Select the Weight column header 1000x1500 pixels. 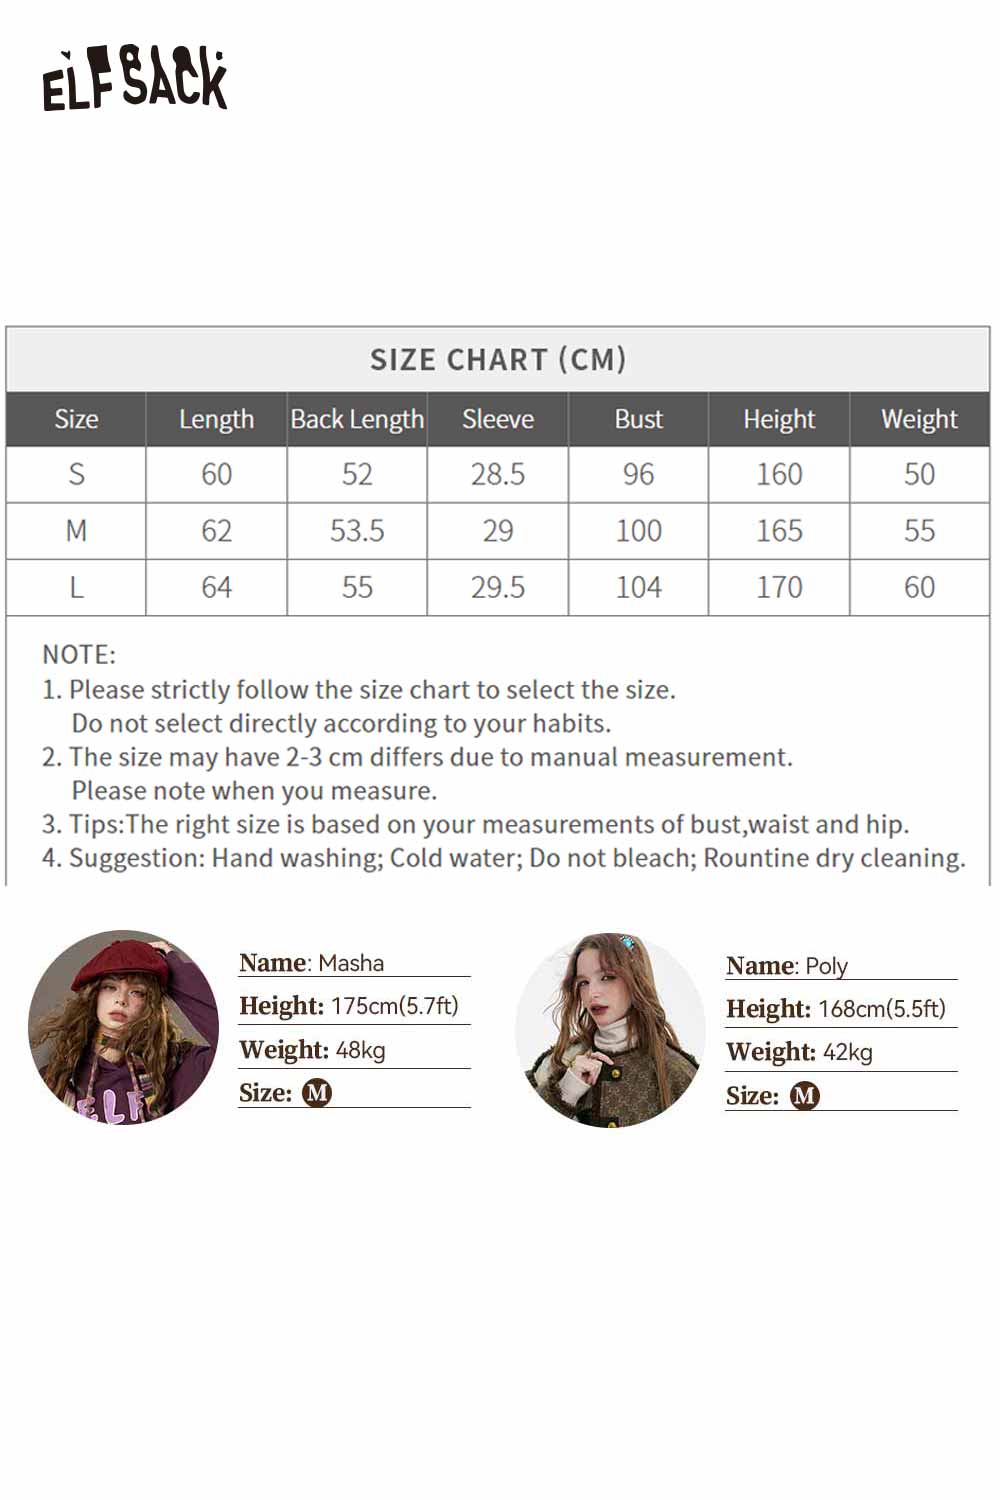point(919,419)
